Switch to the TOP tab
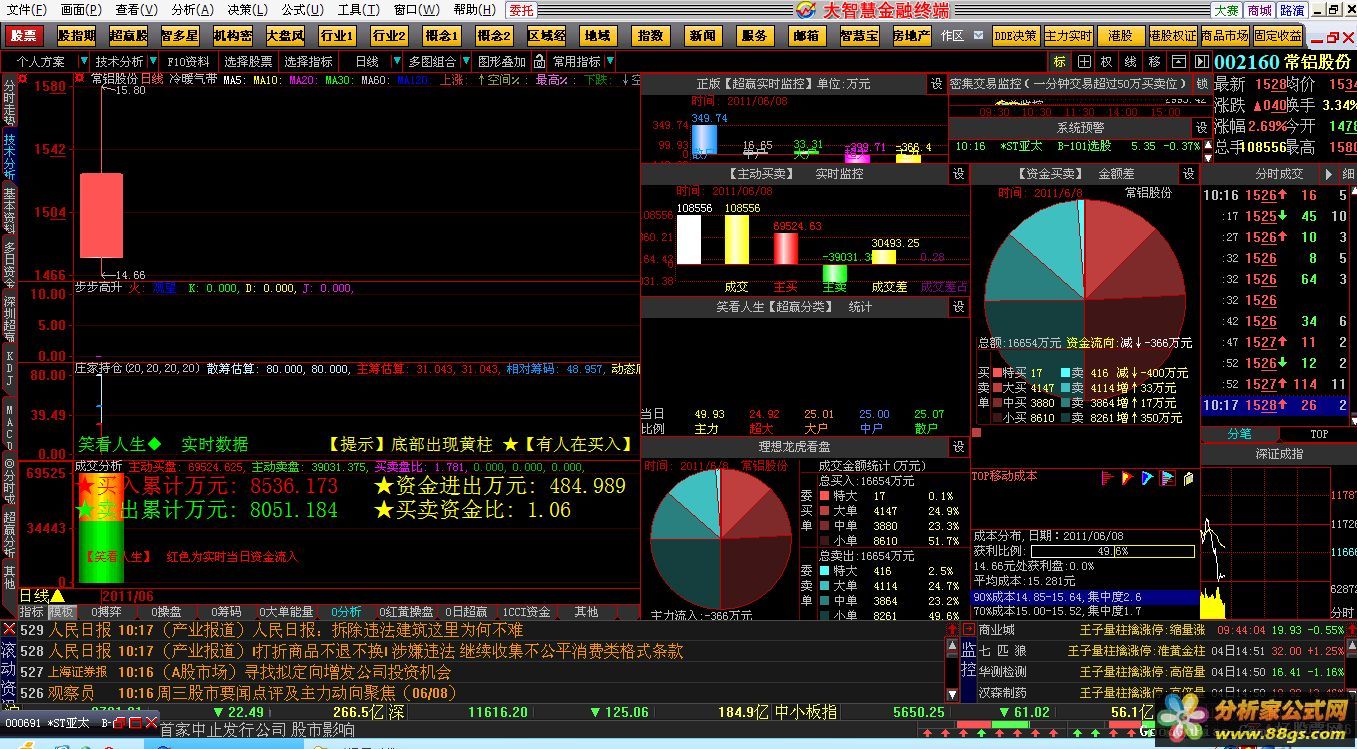This screenshot has width=1357, height=749. pos(1319,434)
